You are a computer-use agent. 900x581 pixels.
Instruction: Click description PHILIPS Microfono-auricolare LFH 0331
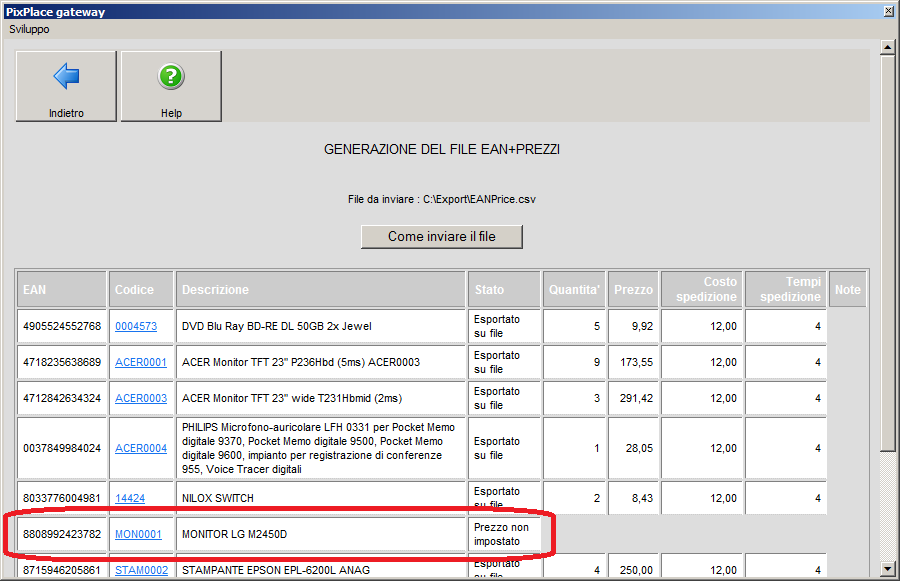[319, 448]
